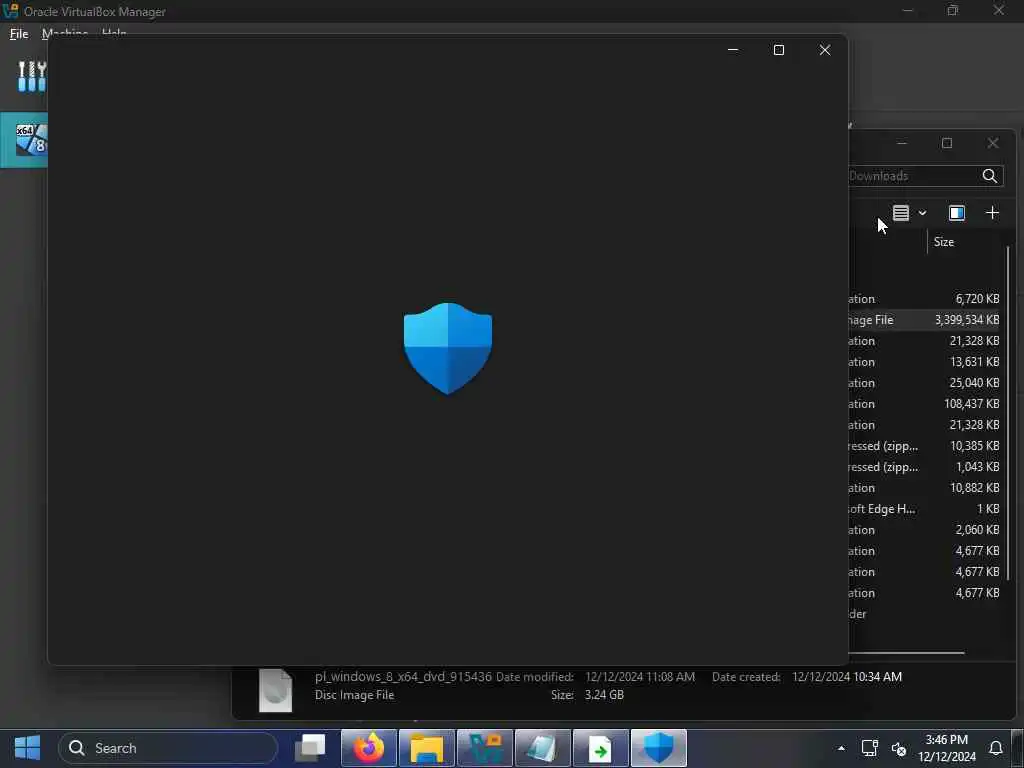The width and height of the screenshot is (1024, 768).
Task: Restore down the VirtualBox Manager window
Action: click(x=953, y=10)
